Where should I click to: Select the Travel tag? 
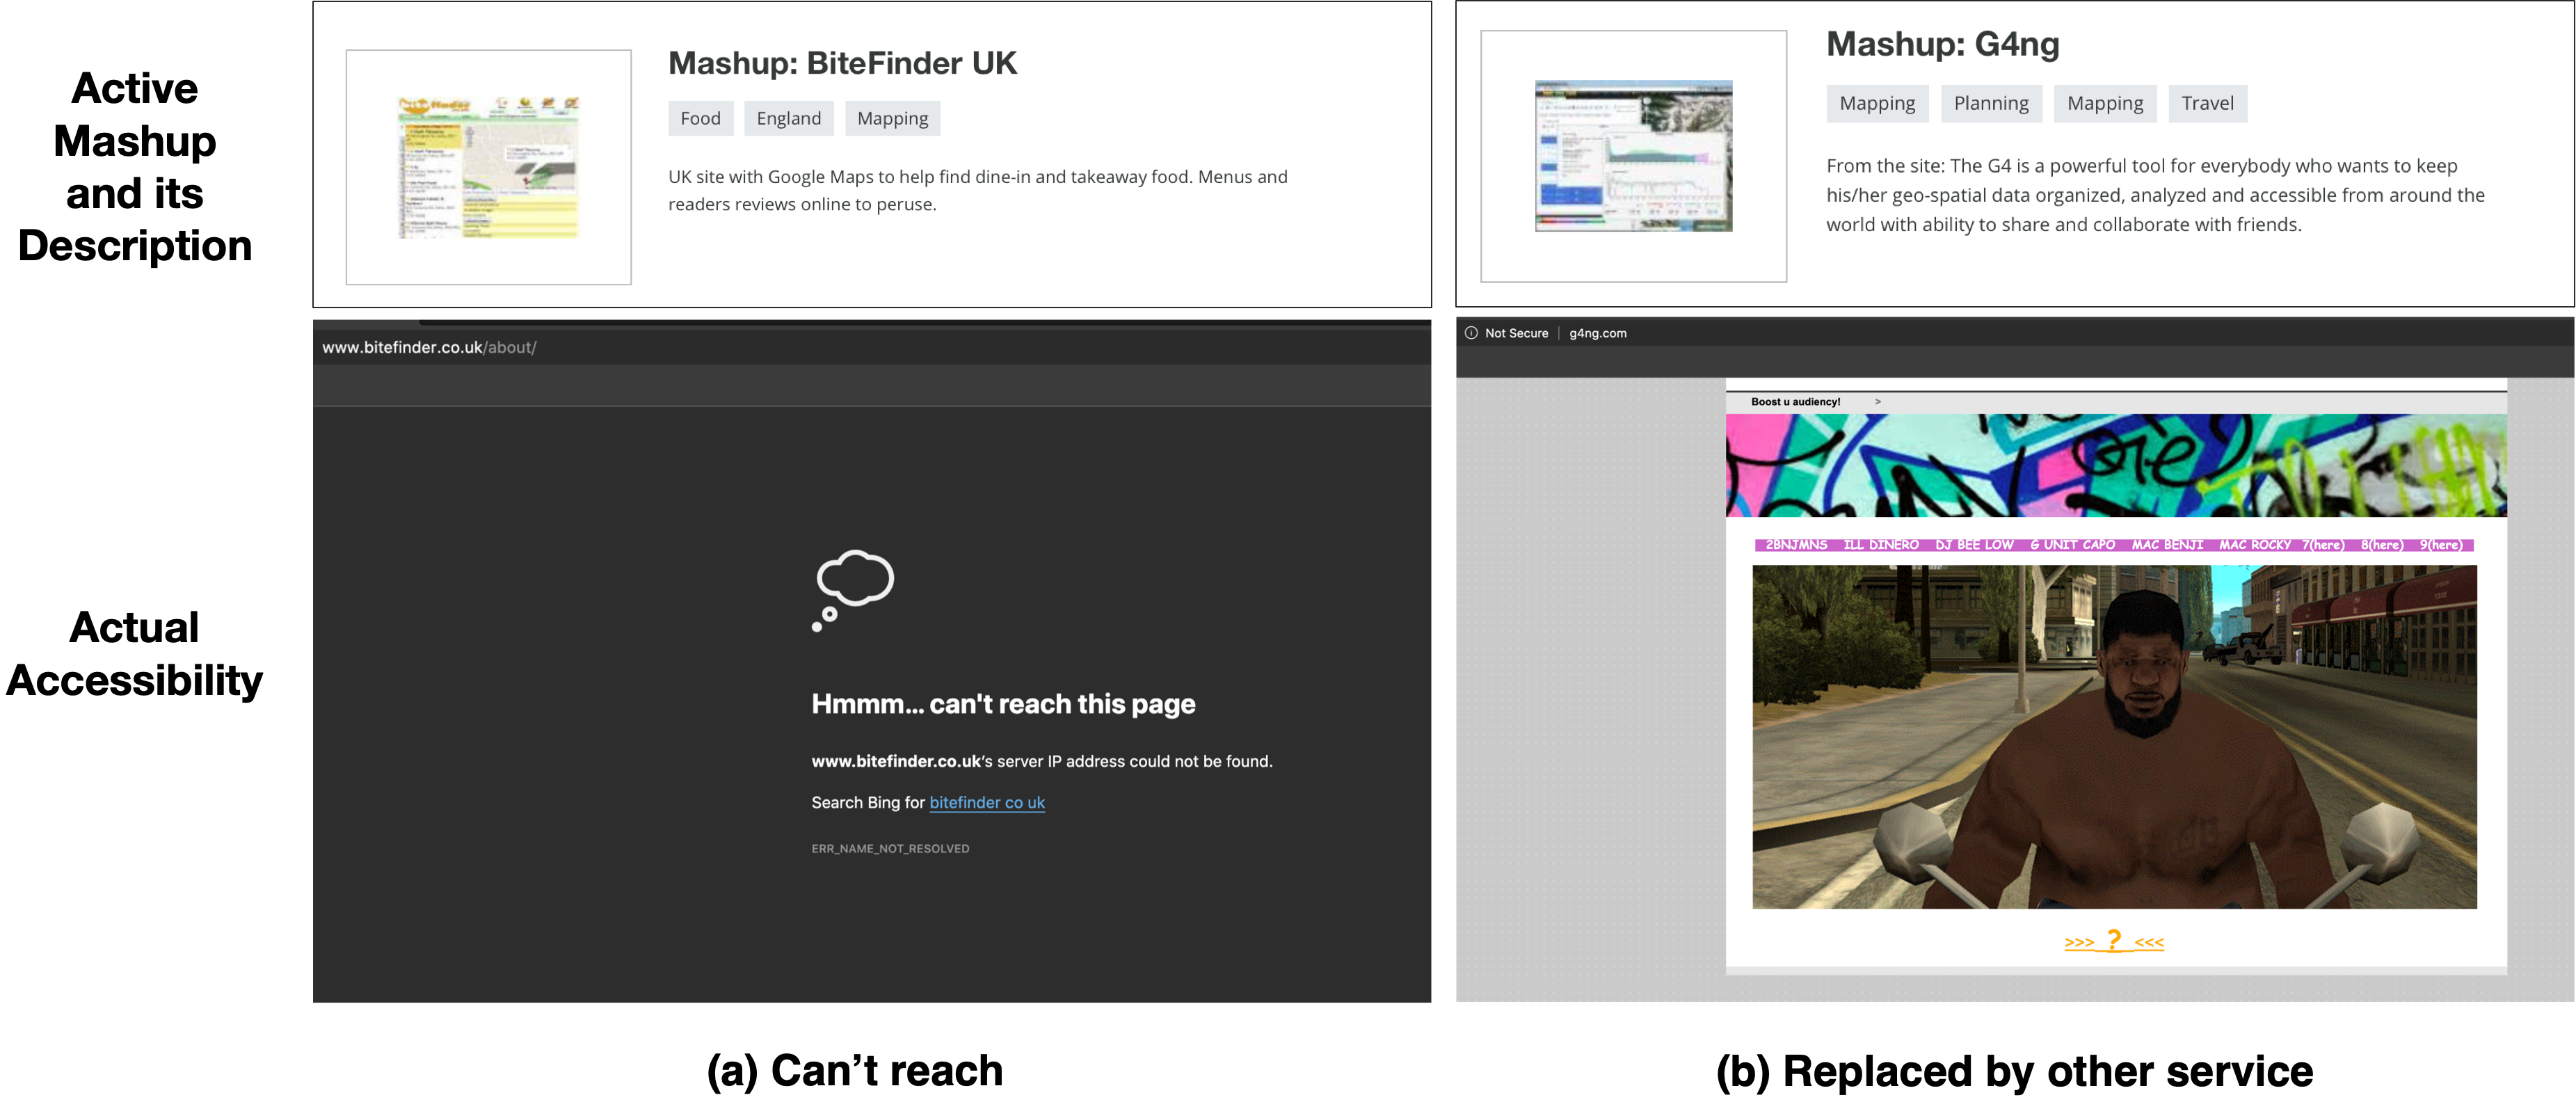2207,103
